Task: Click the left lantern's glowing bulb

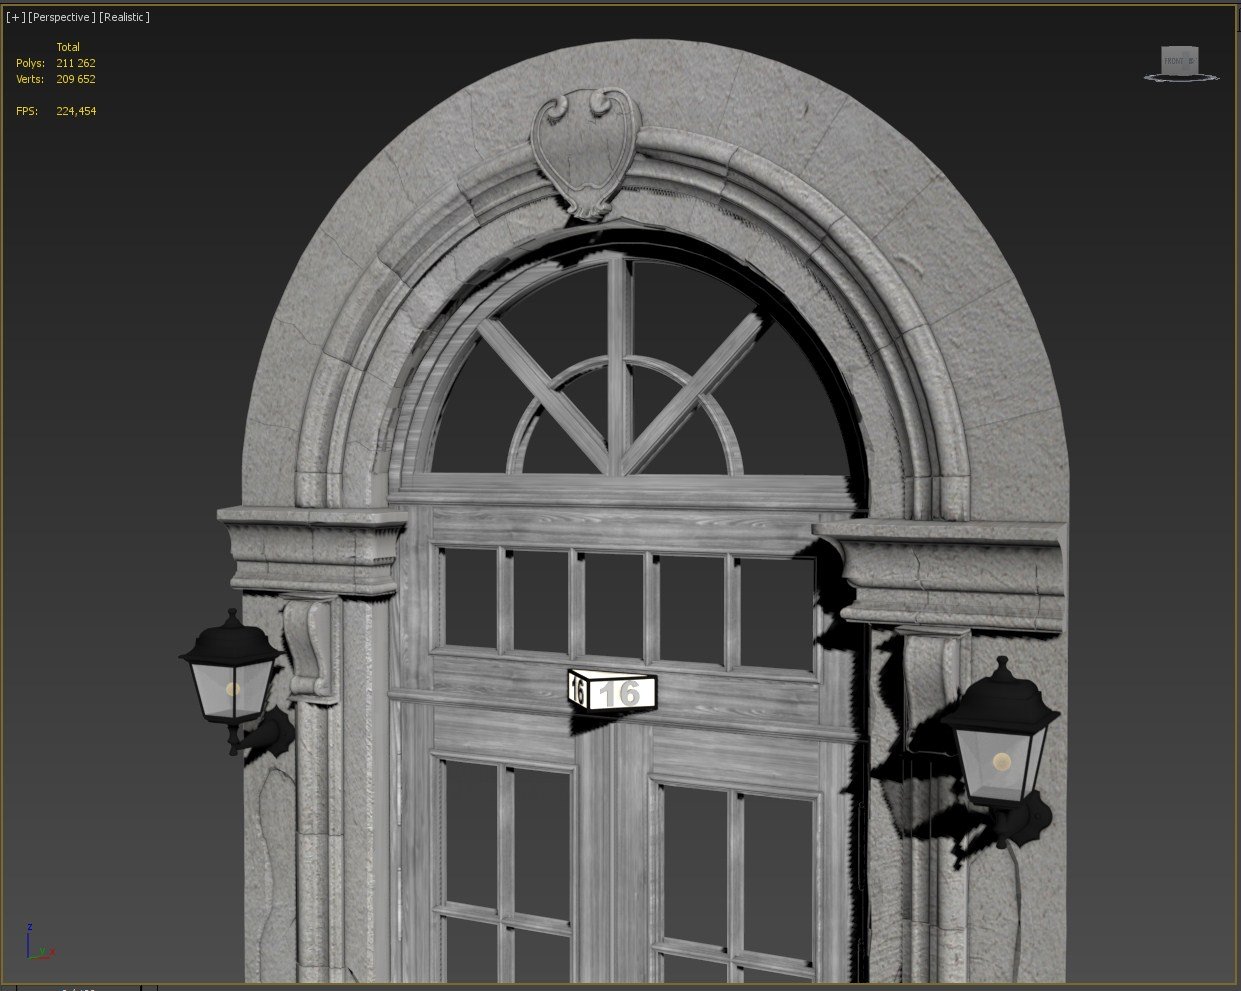Action: [233, 689]
